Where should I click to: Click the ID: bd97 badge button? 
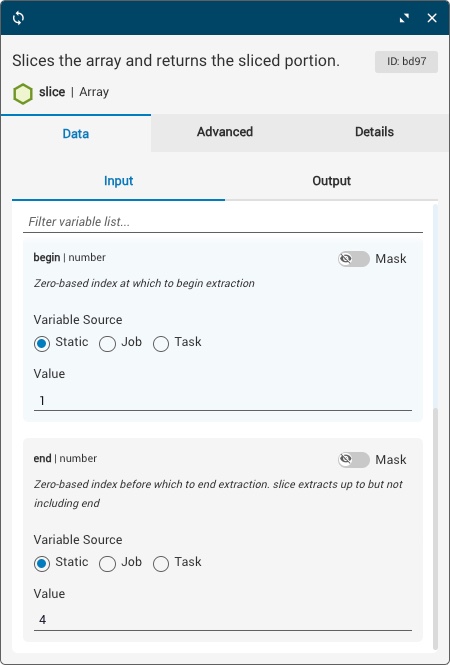tap(406, 61)
